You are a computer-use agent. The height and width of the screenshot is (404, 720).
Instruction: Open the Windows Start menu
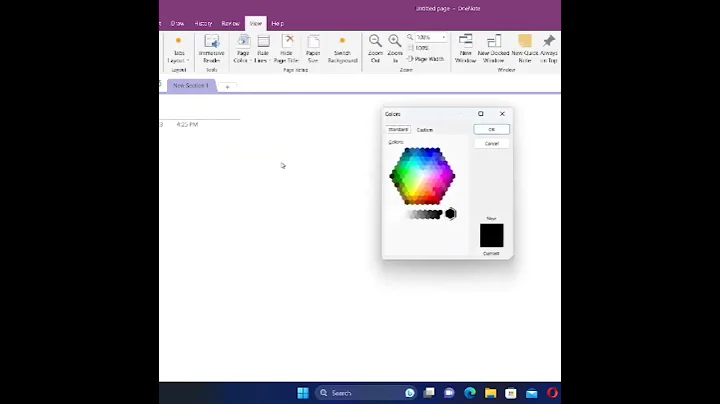(x=303, y=393)
